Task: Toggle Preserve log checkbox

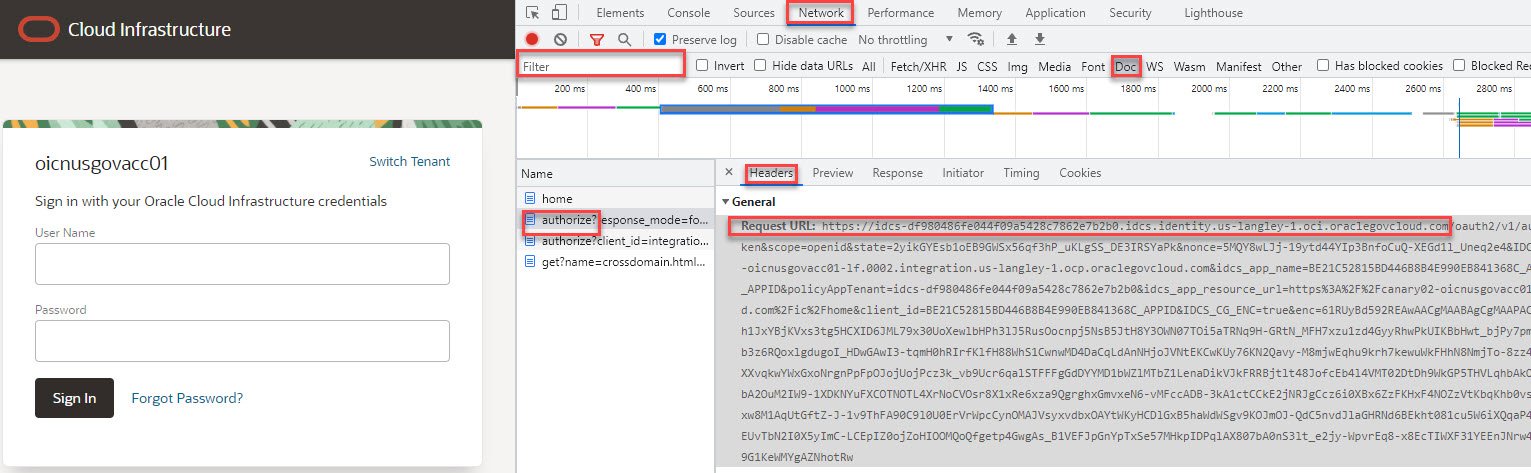Action: pos(660,40)
